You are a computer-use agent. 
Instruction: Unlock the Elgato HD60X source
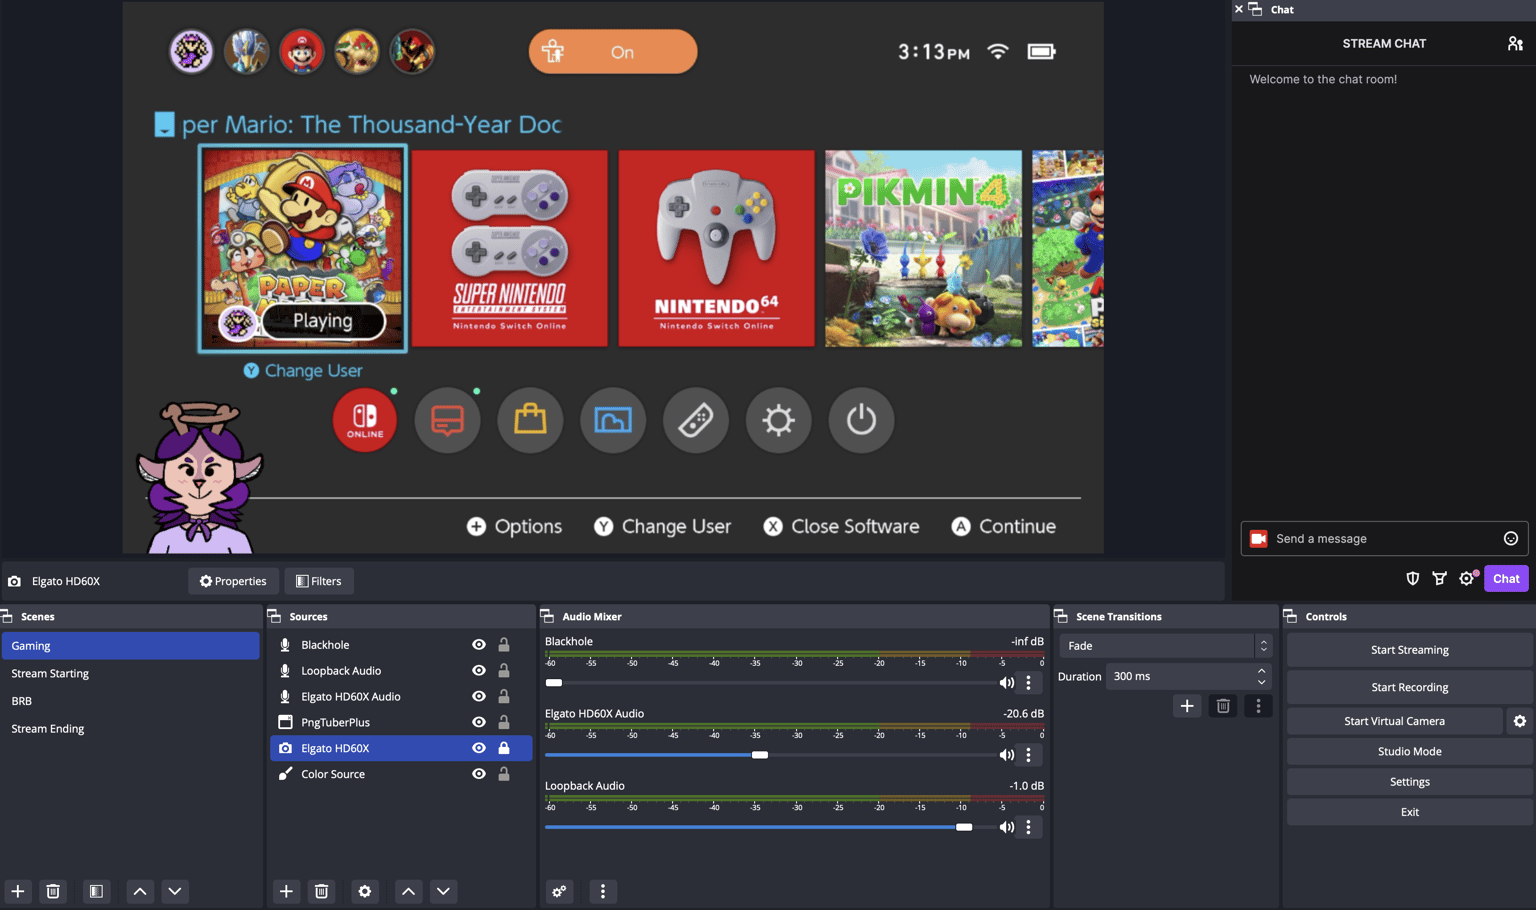[x=504, y=748]
